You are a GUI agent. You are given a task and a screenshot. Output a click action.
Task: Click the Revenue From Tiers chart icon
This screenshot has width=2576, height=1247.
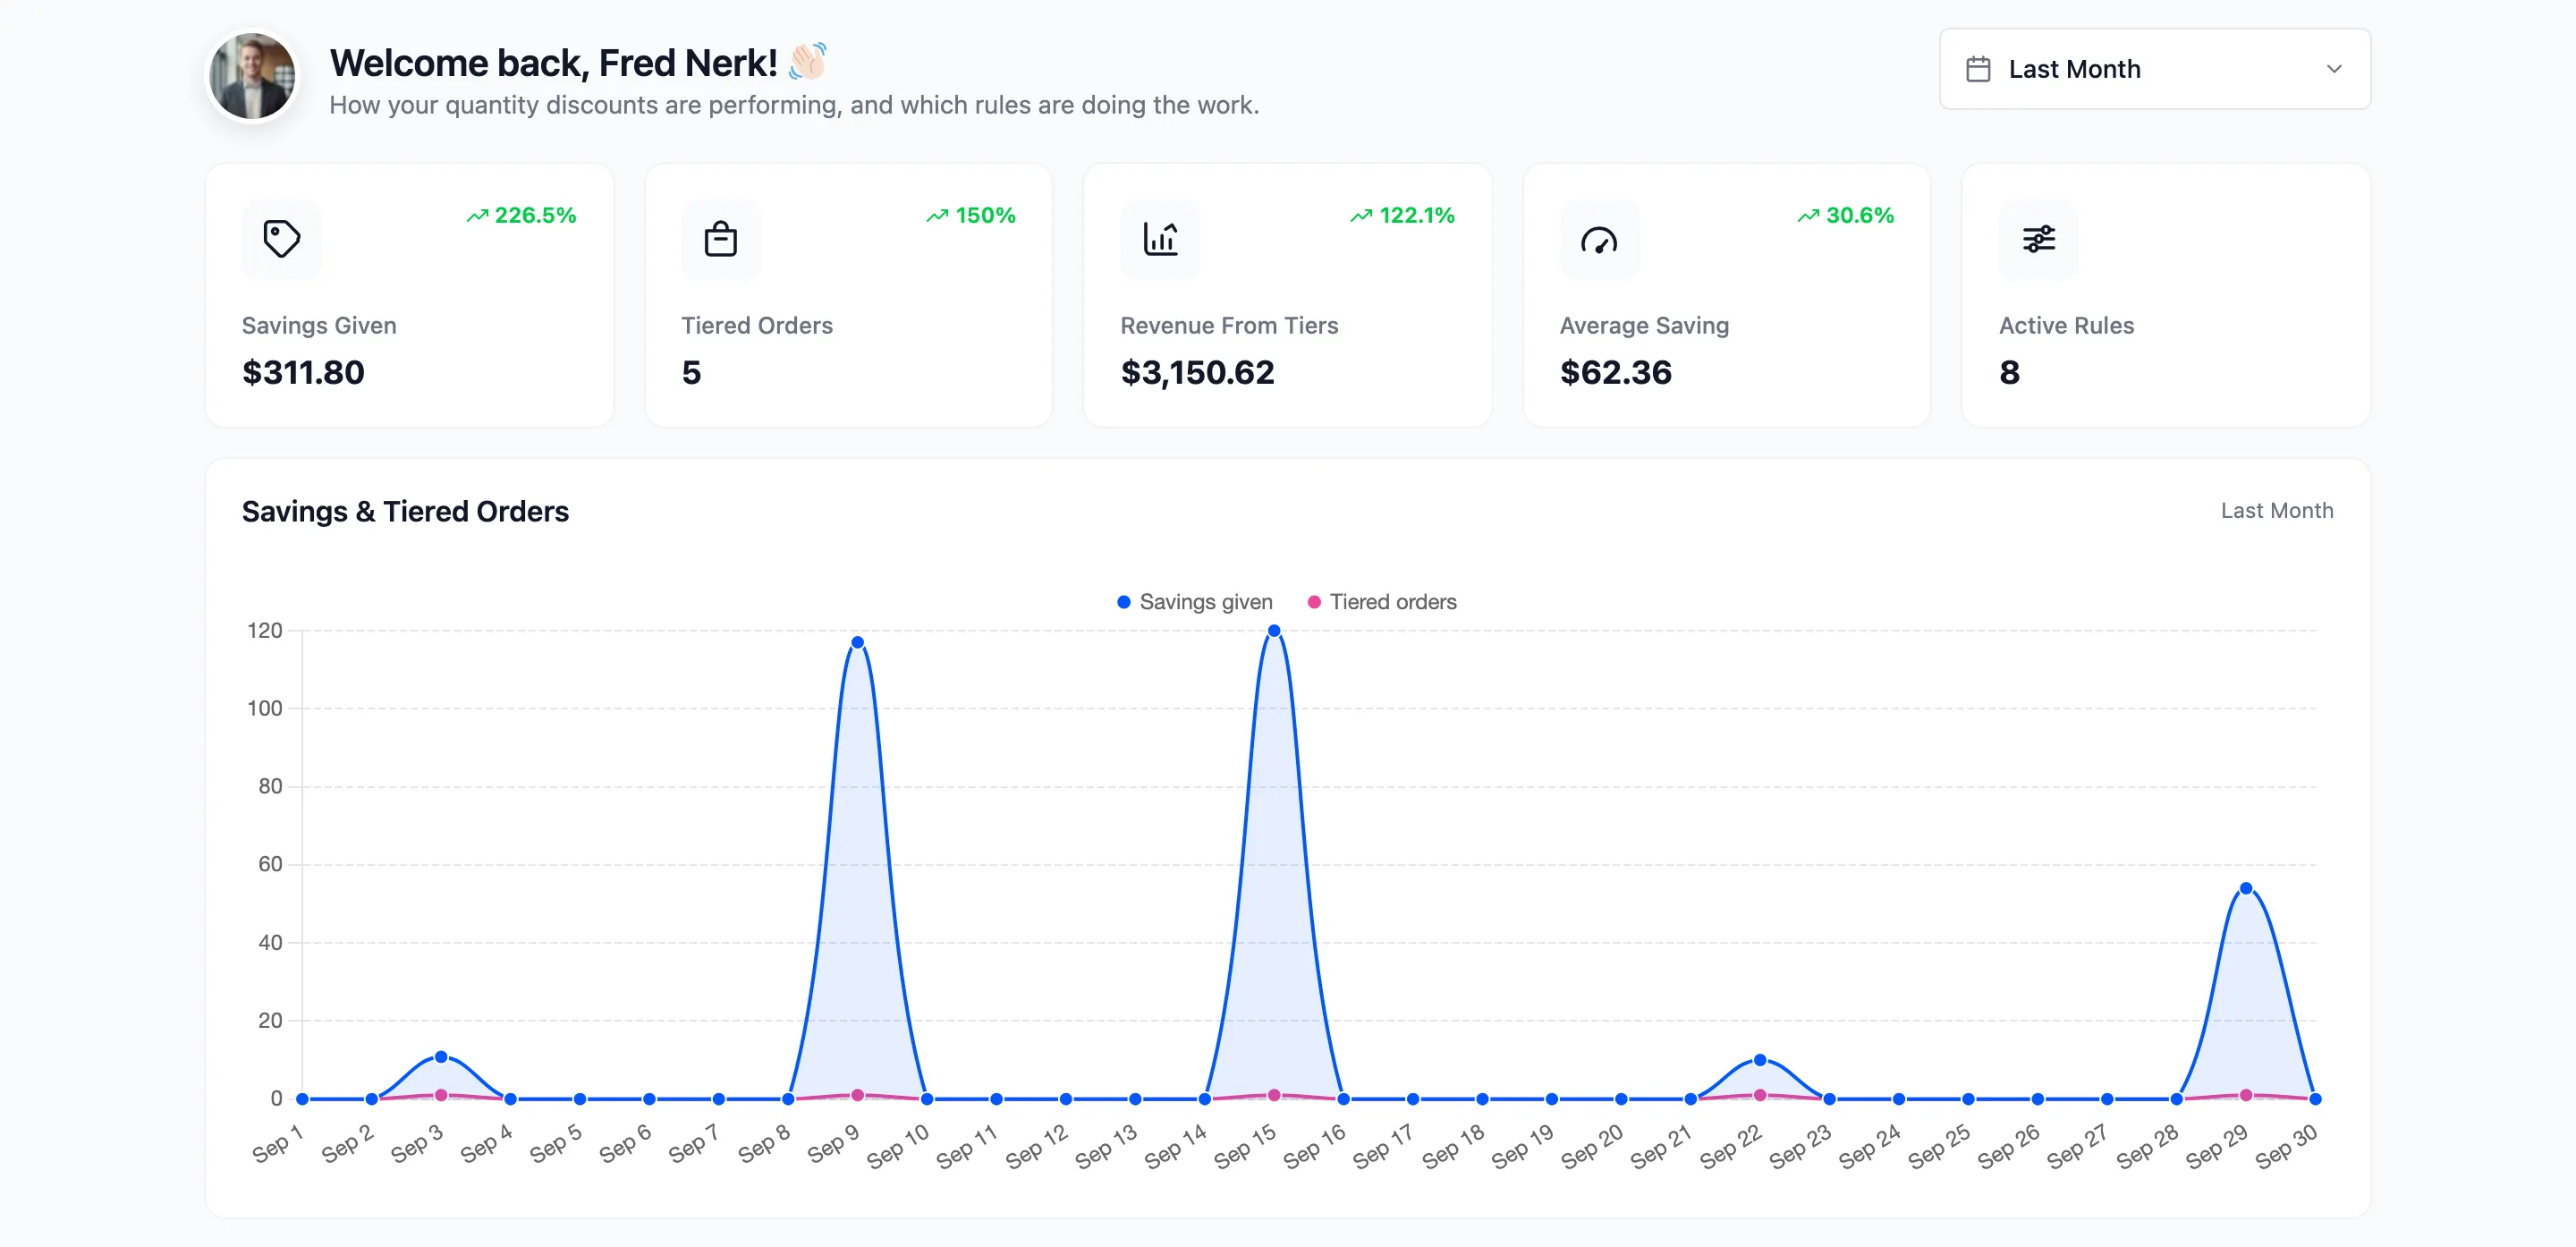click(x=1160, y=239)
